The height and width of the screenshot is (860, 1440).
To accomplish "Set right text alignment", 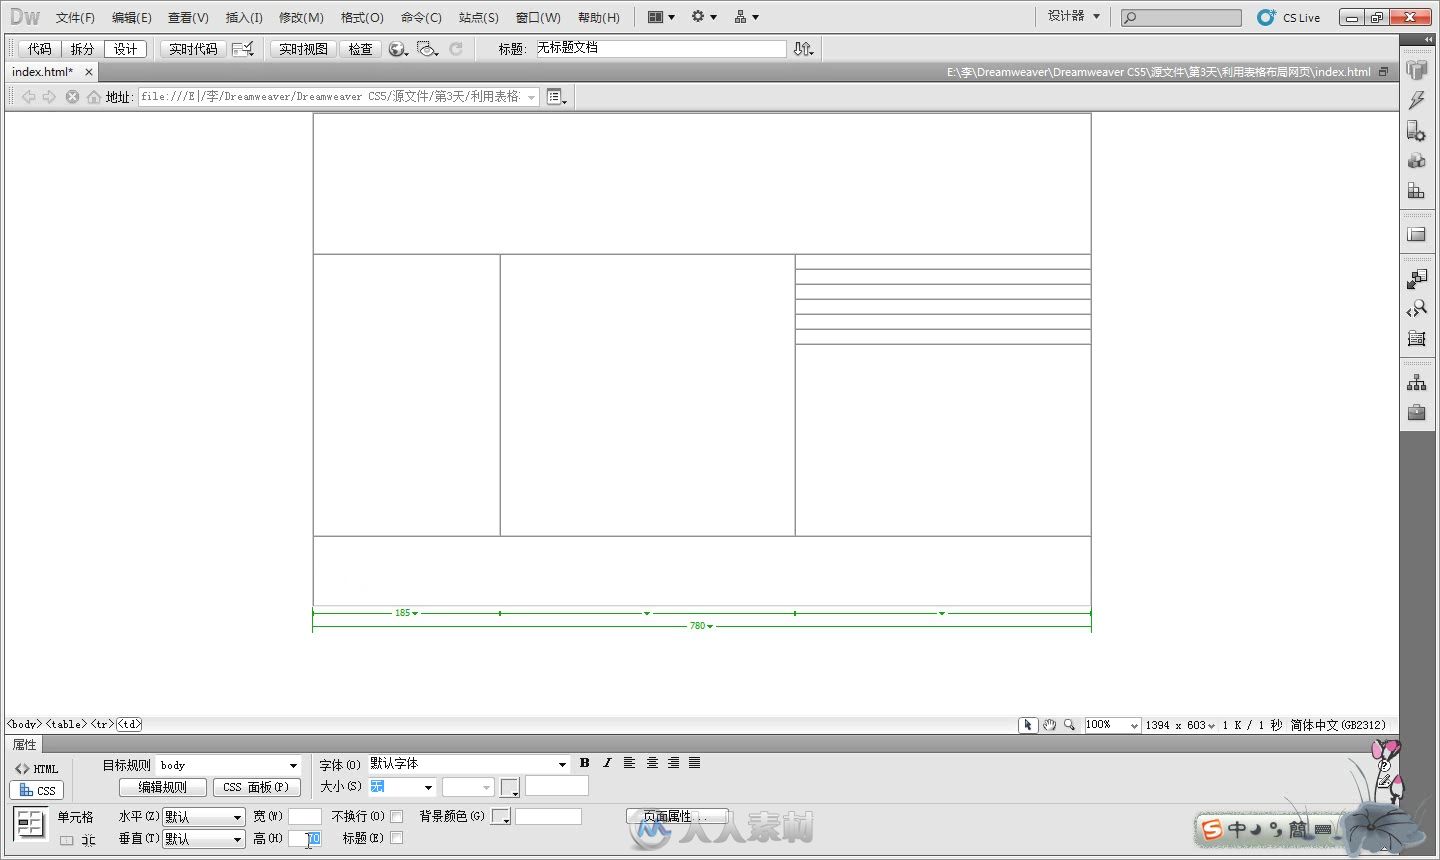I will [x=673, y=763].
